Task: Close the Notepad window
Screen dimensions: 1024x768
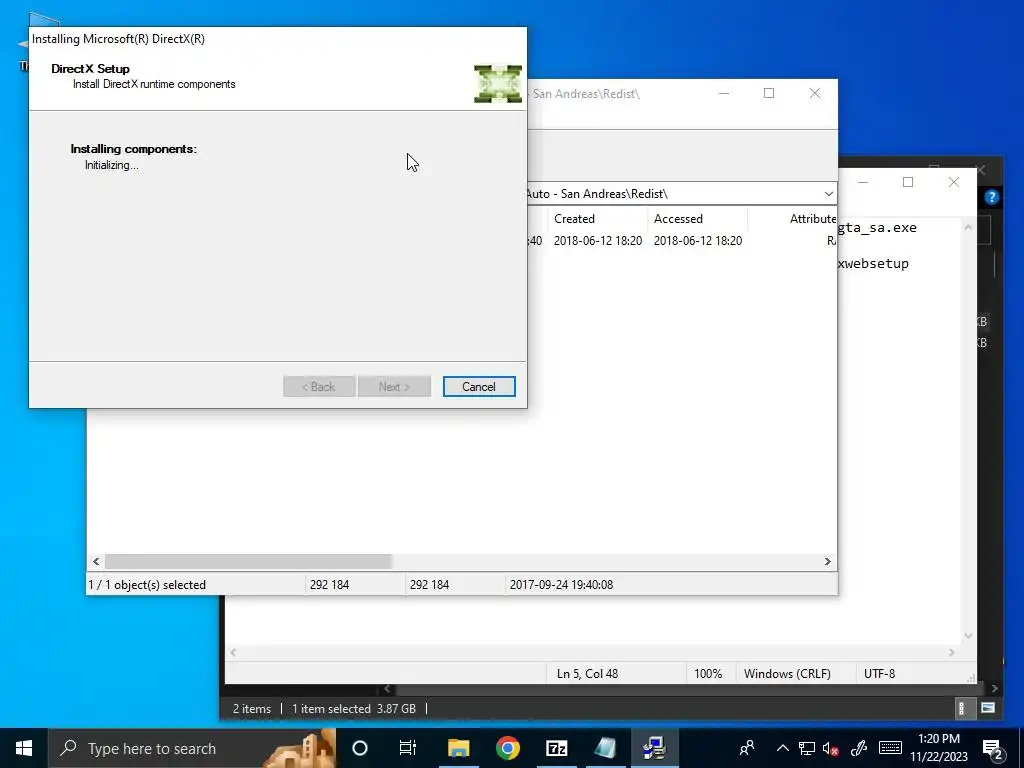Action: click(x=953, y=182)
